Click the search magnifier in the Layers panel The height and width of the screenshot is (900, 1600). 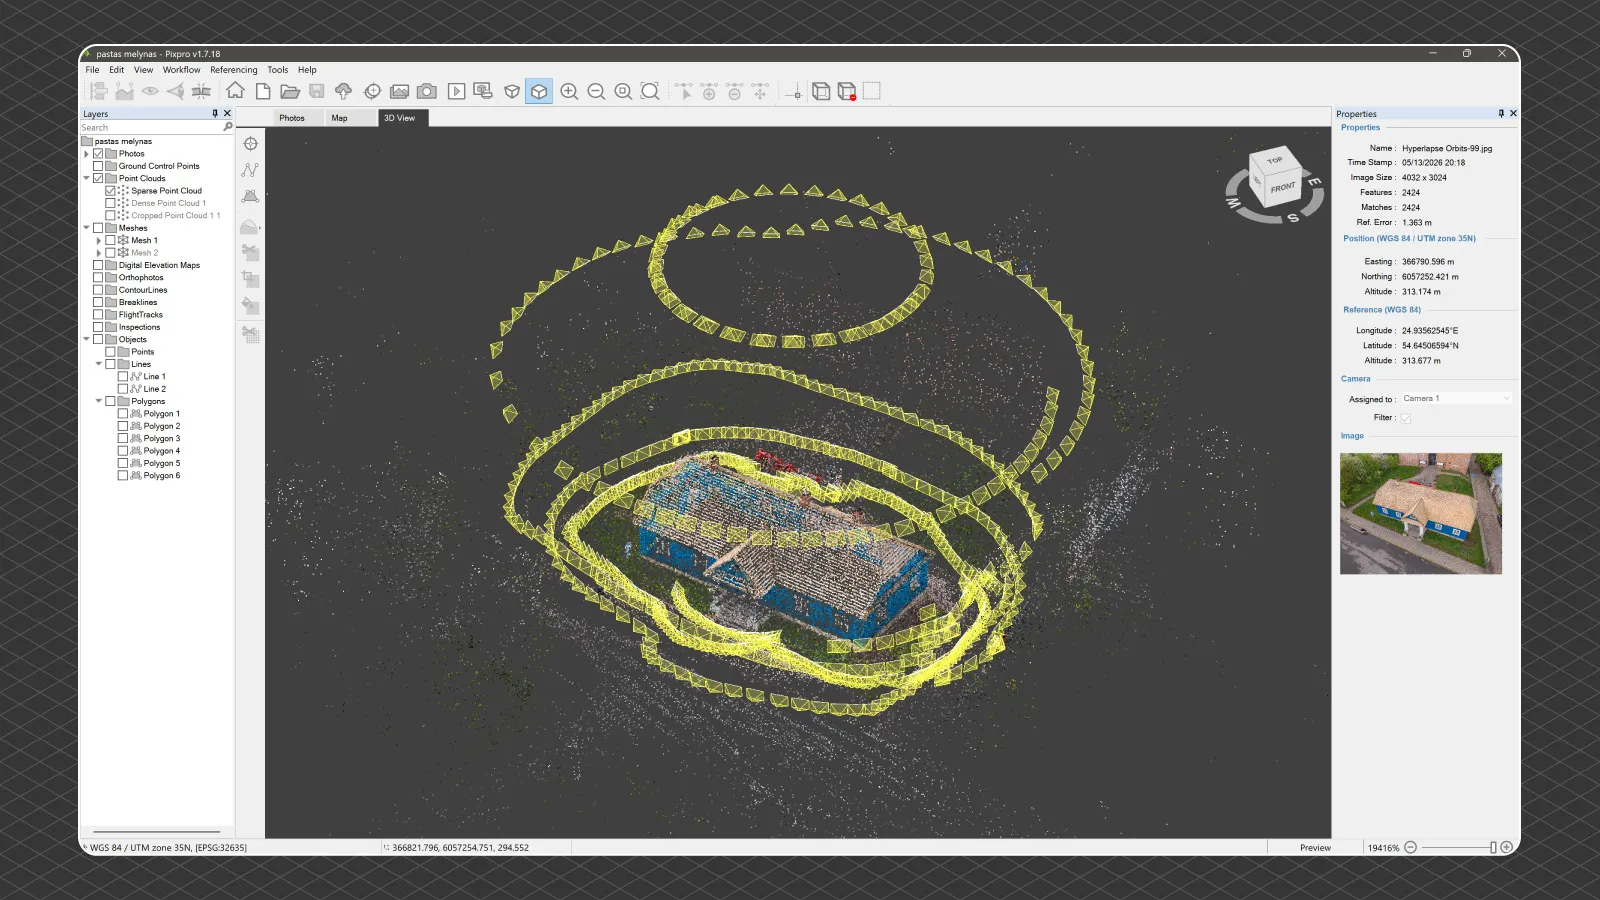pyautogui.click(x=227, y=127)
